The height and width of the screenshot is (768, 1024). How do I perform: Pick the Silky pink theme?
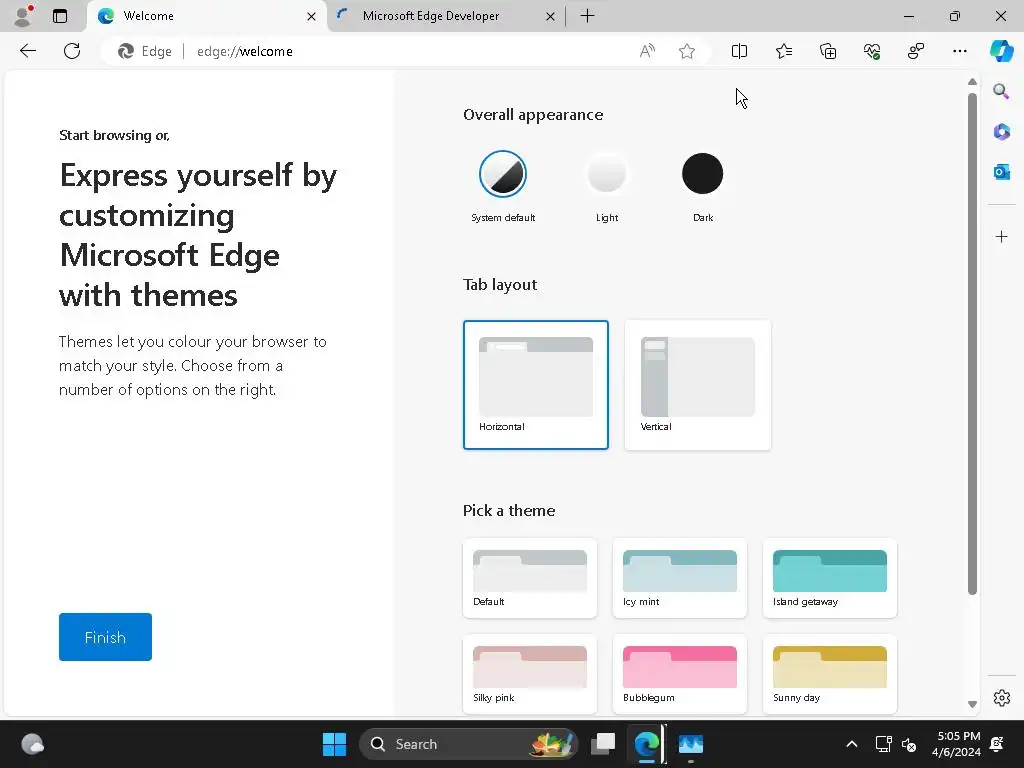[530, 674]
